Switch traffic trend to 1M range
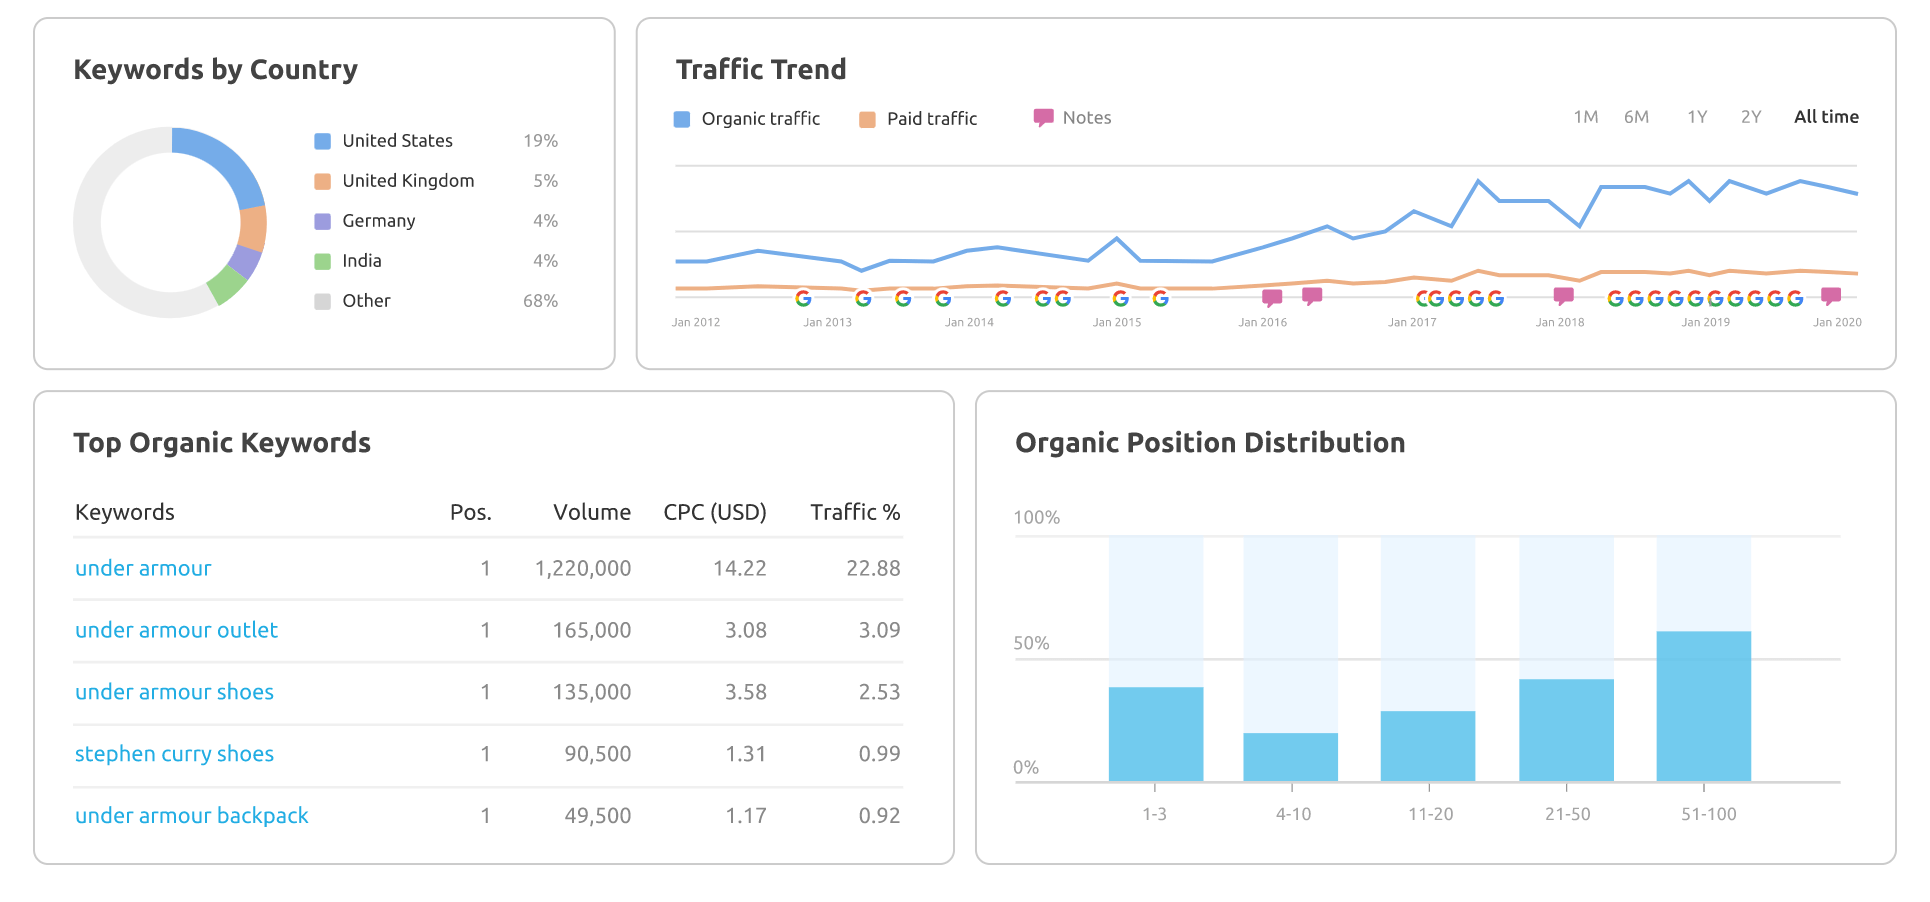The image size is (1930, 902). point(1586,117)
